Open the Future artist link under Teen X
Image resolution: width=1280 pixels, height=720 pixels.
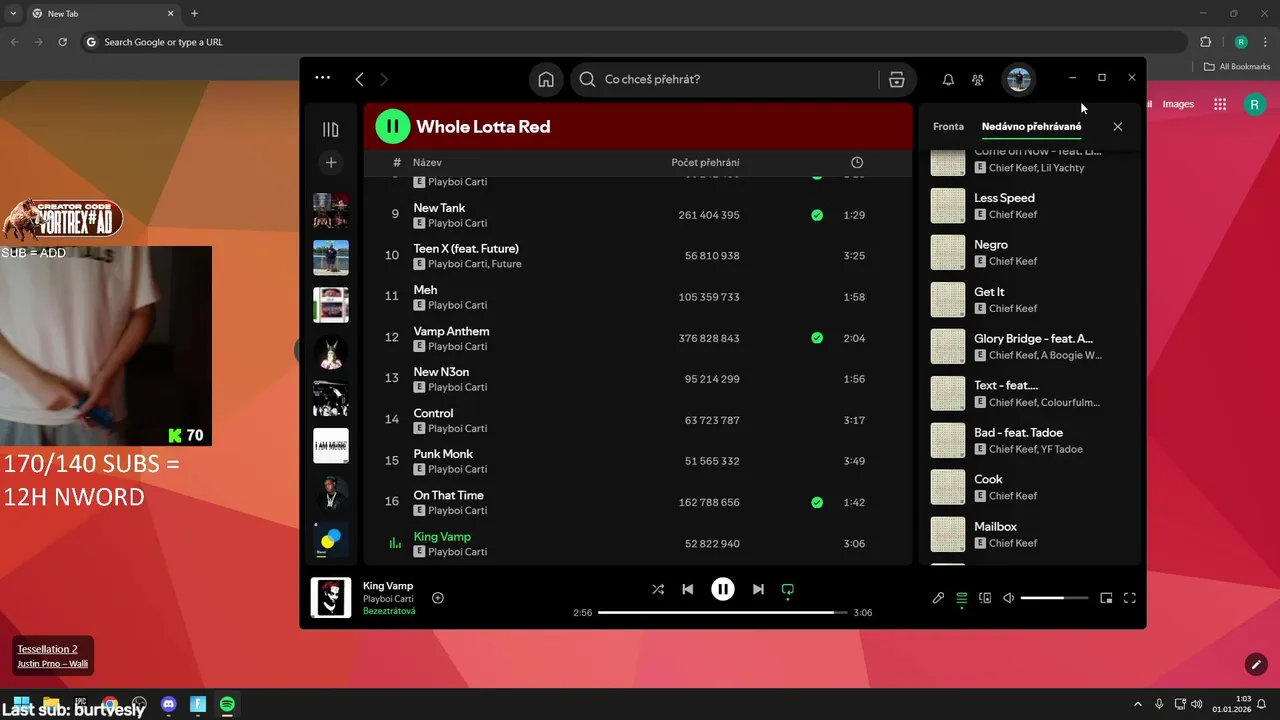(x=506, y=264)
